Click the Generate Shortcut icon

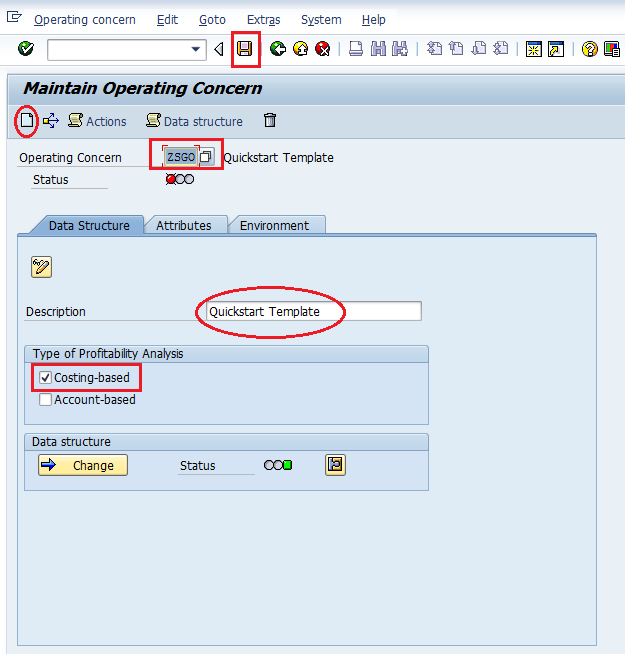coord(556,49)
